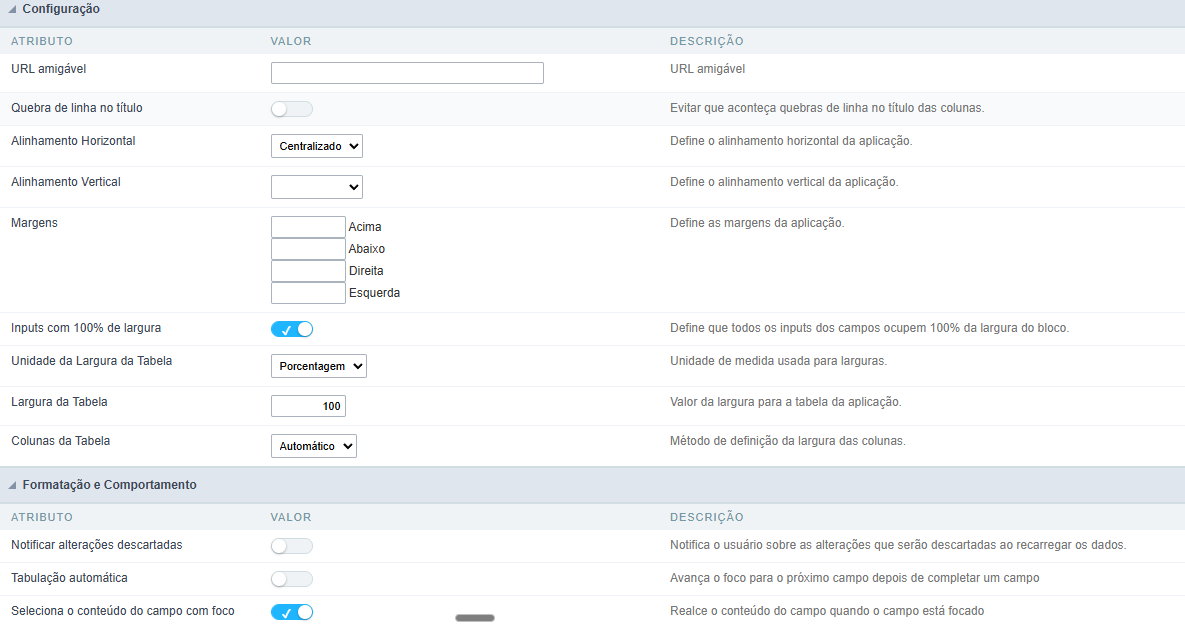Viewport: 1185px width, 625px height.
Task: Click 'Define as margens da aplicação.' description
Action: click(x=757, y=223)
